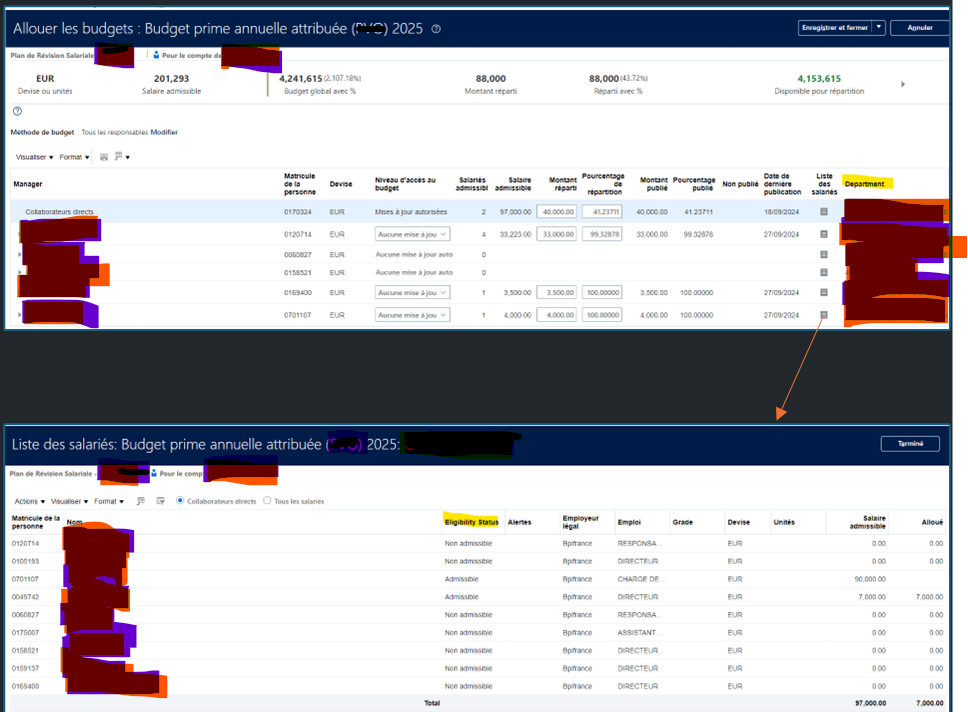Click person icon next to upper 'Pour le compte de'
Screen dimensions: 968x712
point(156,55)
